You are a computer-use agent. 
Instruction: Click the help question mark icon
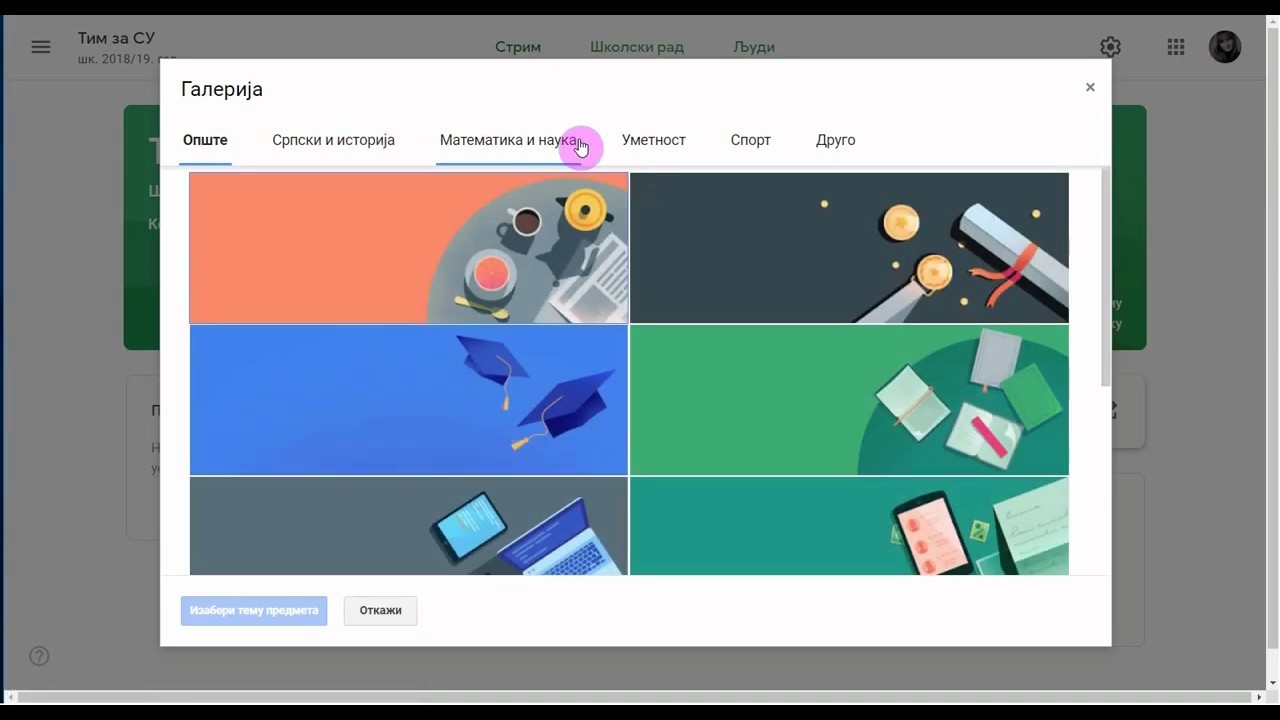(x=39, y=656)
